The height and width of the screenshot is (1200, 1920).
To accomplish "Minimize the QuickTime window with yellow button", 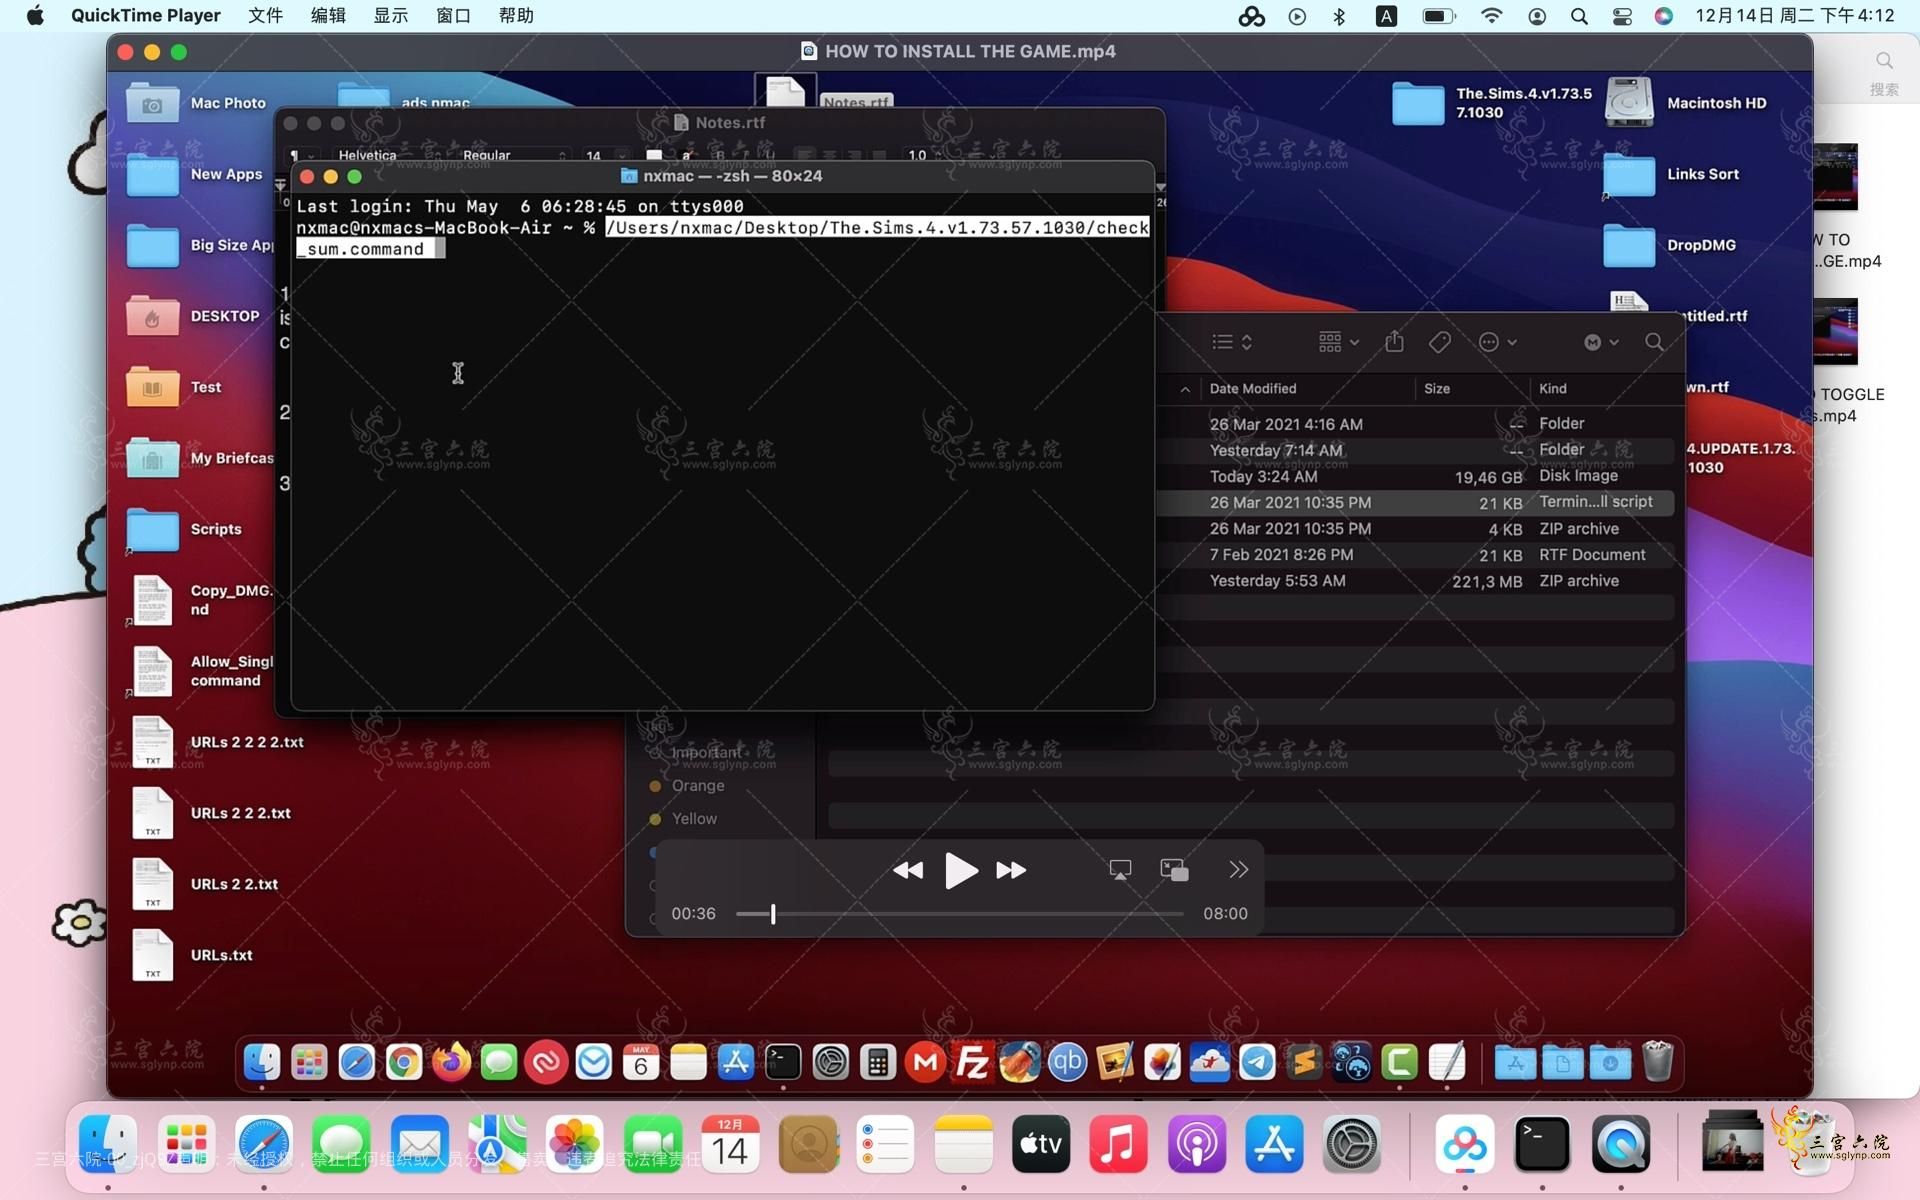I will 152,52.
